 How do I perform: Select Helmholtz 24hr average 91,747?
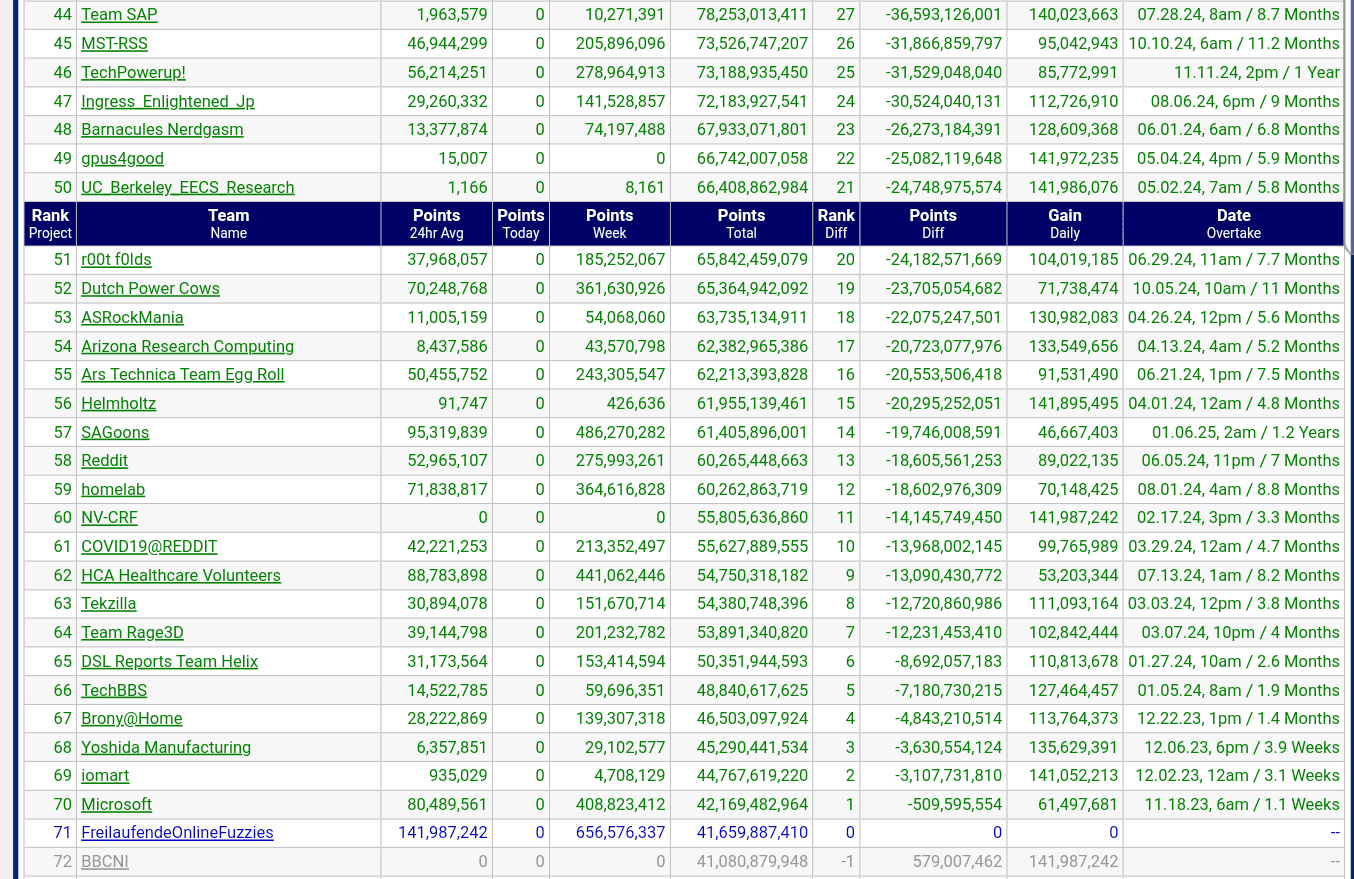coord(463,404)
